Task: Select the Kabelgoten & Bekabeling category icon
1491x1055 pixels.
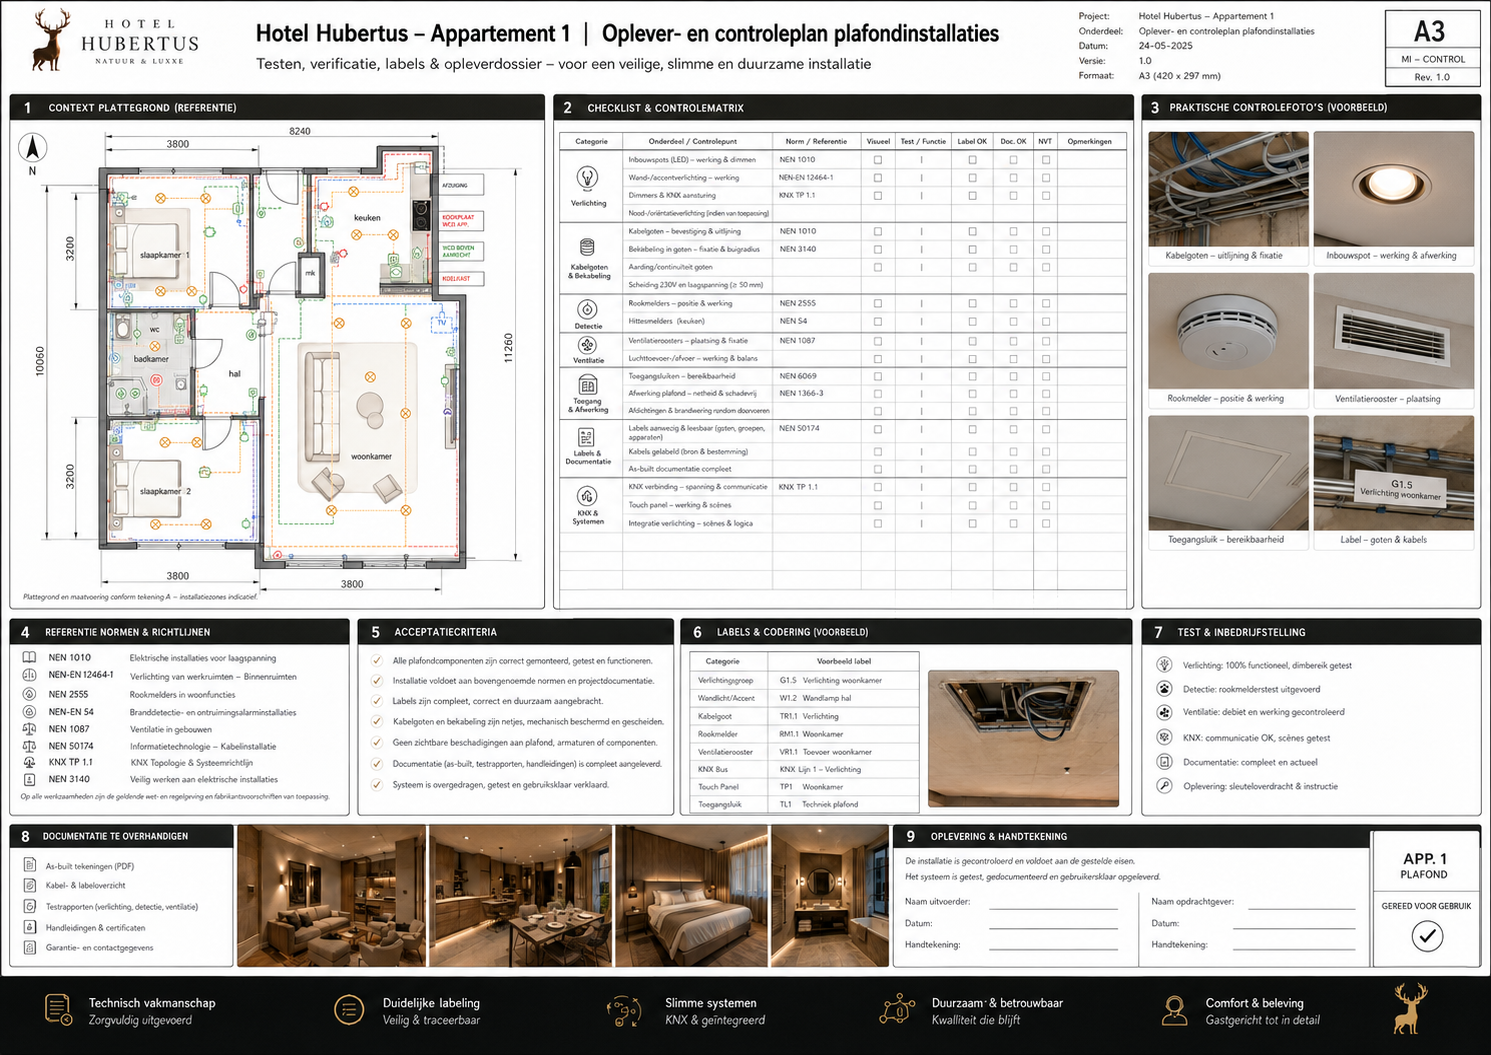Action: 588,247
